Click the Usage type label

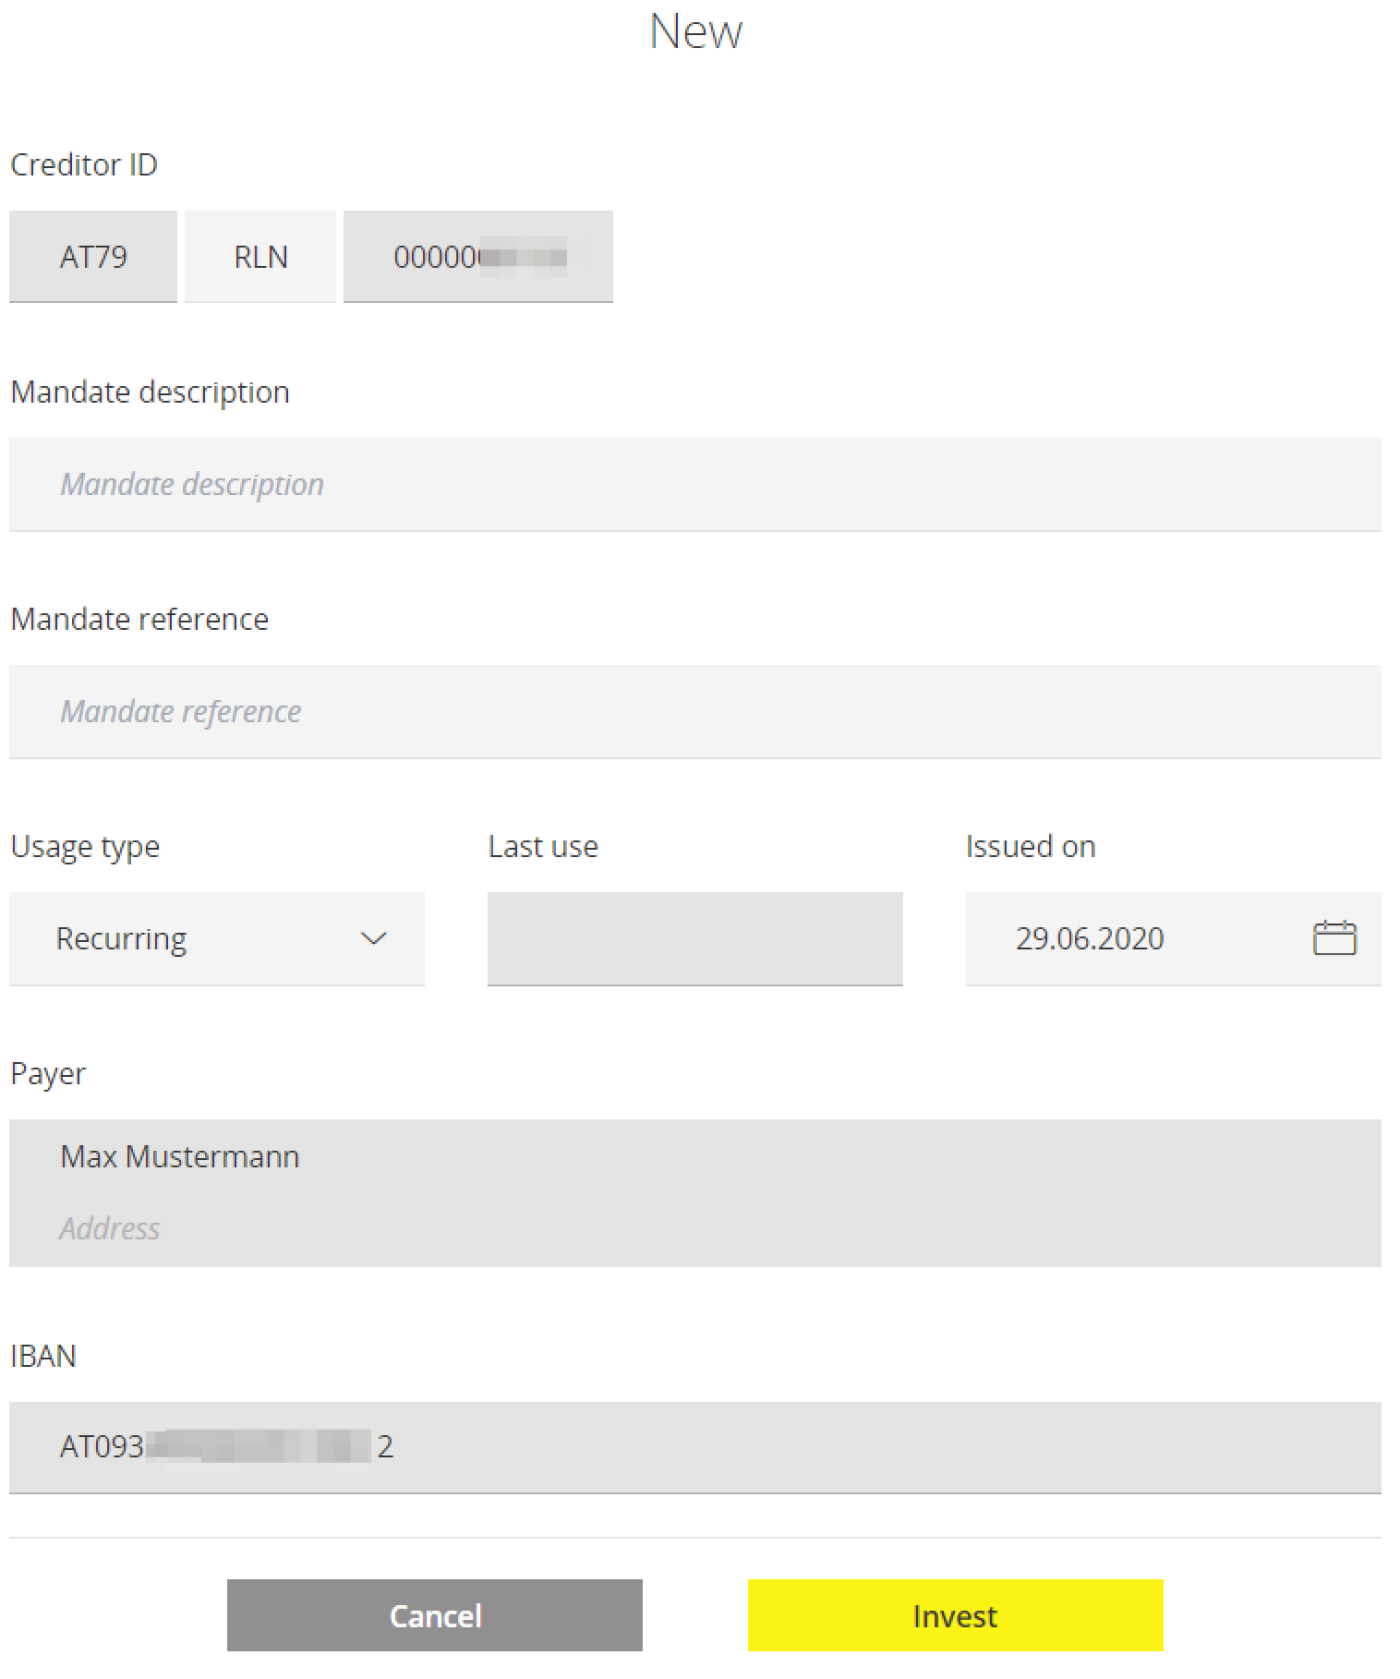click(85, 846)
